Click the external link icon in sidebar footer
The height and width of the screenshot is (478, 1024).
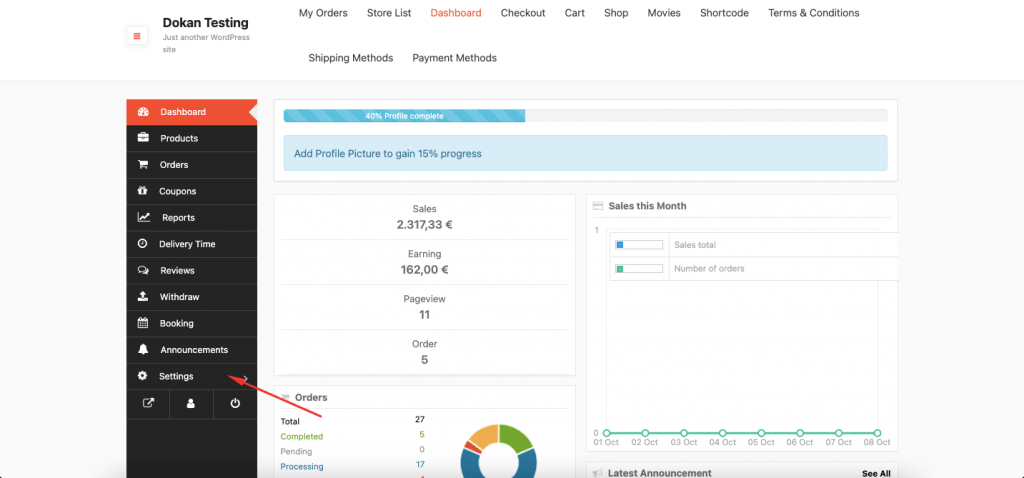148,404
